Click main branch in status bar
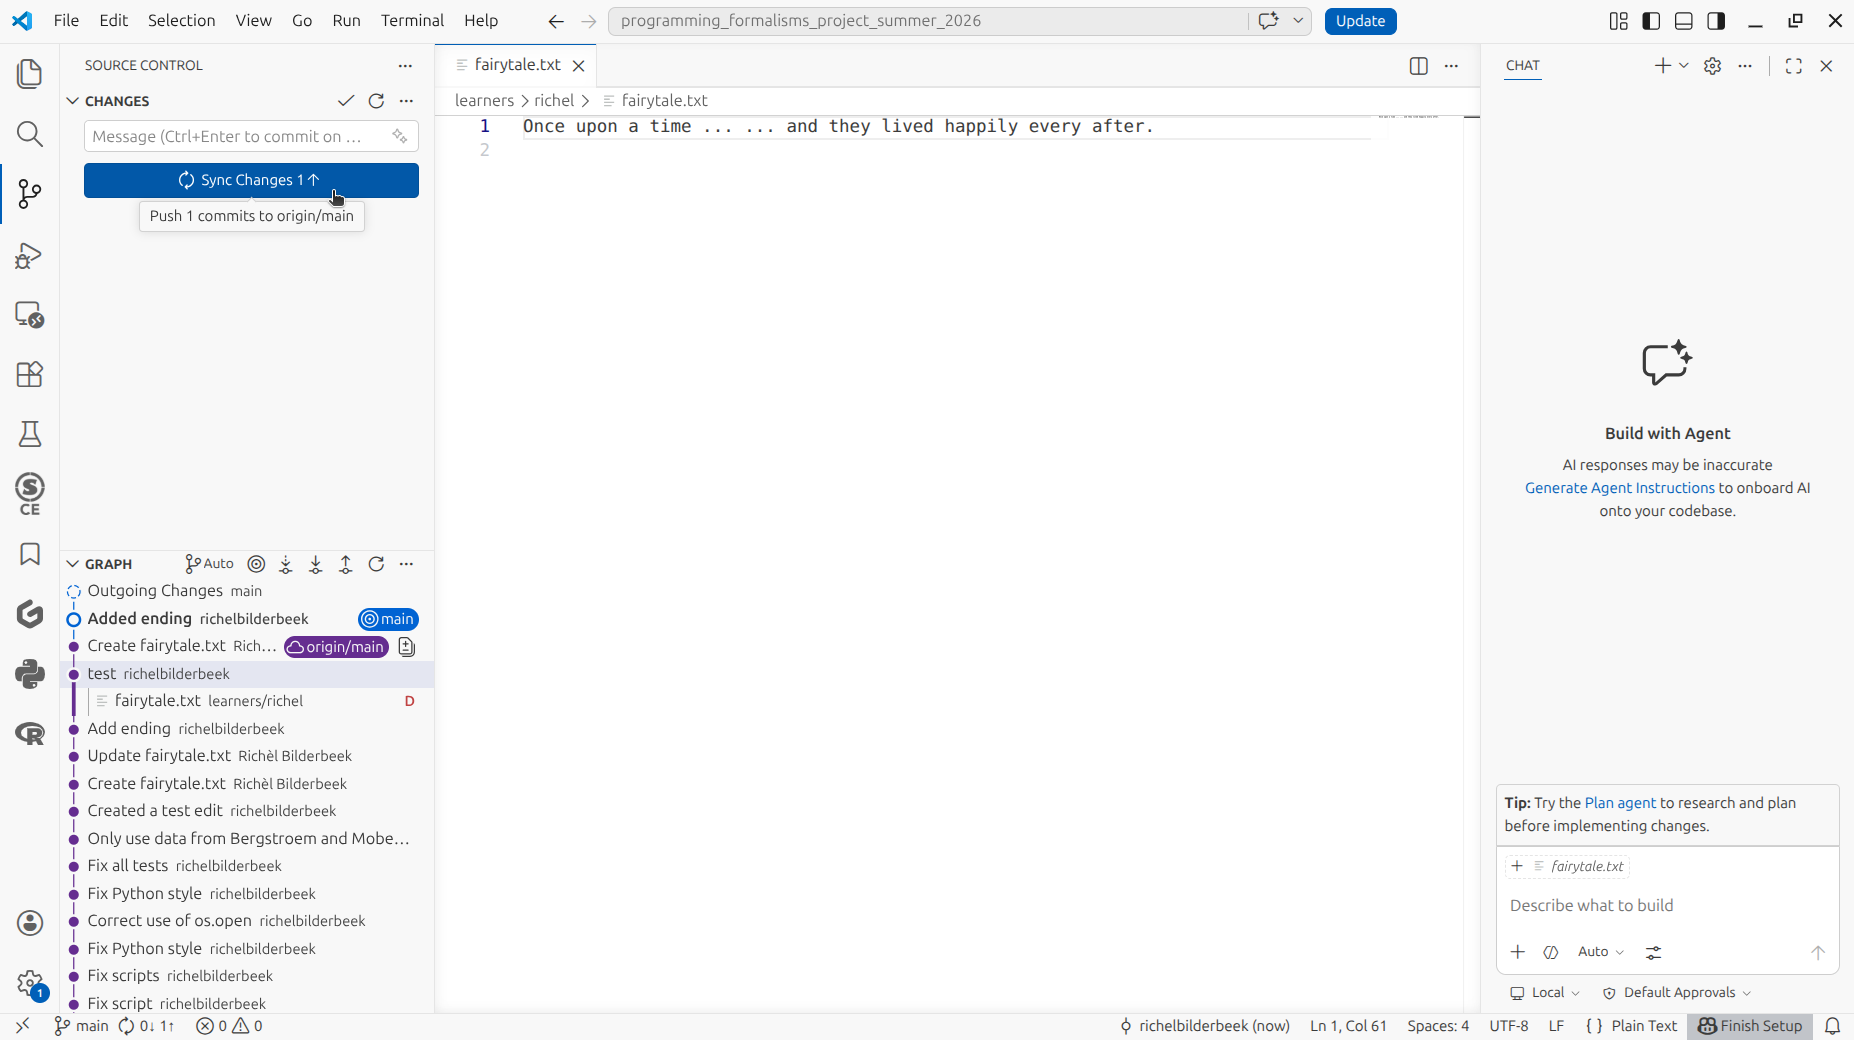1854x1040 pixels. [x=81, y=1026]
